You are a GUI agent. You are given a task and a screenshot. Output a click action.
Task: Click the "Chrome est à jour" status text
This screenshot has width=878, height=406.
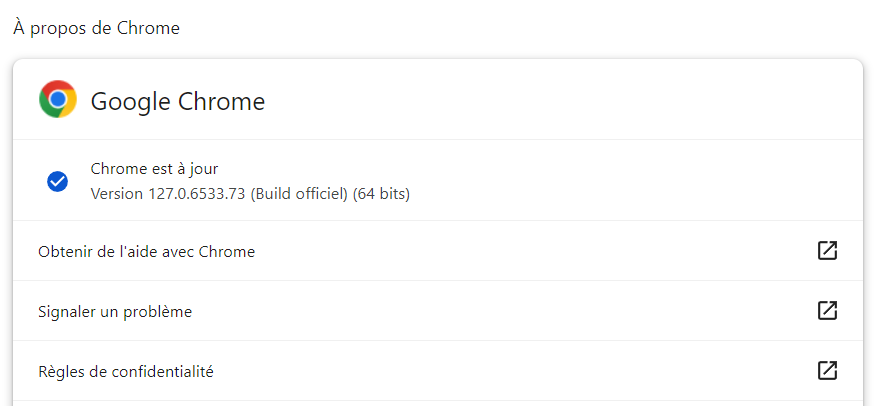(154, 169)
